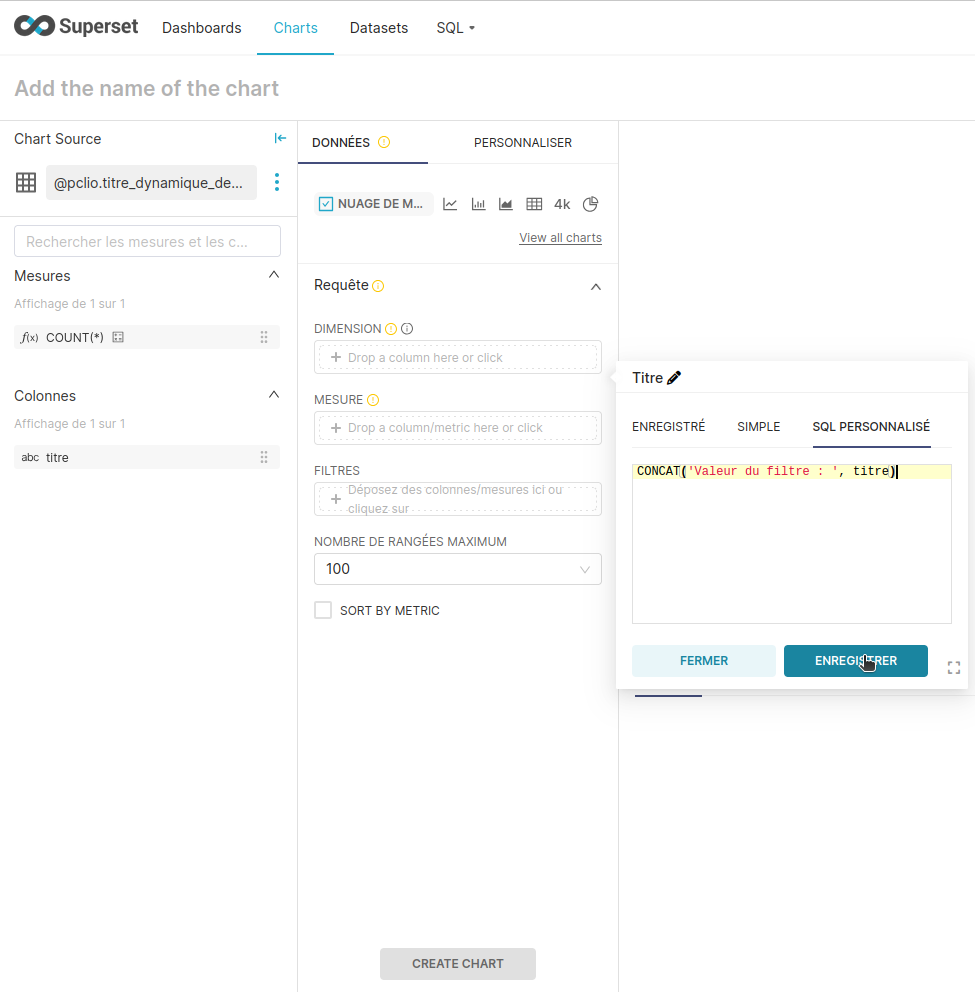Switch to the Personnaliser tab

pyautogui.click(x=523, y=143)
